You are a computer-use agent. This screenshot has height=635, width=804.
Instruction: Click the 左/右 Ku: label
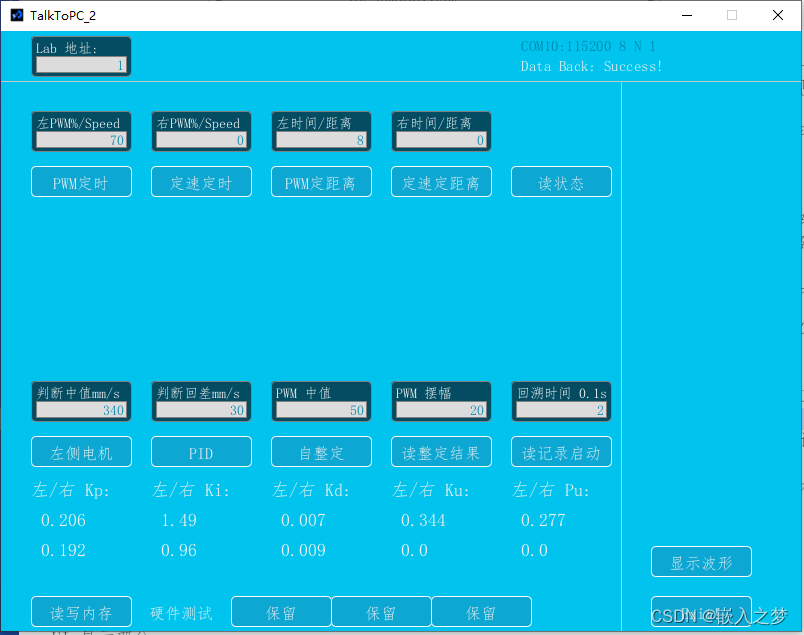click(431, 490)
